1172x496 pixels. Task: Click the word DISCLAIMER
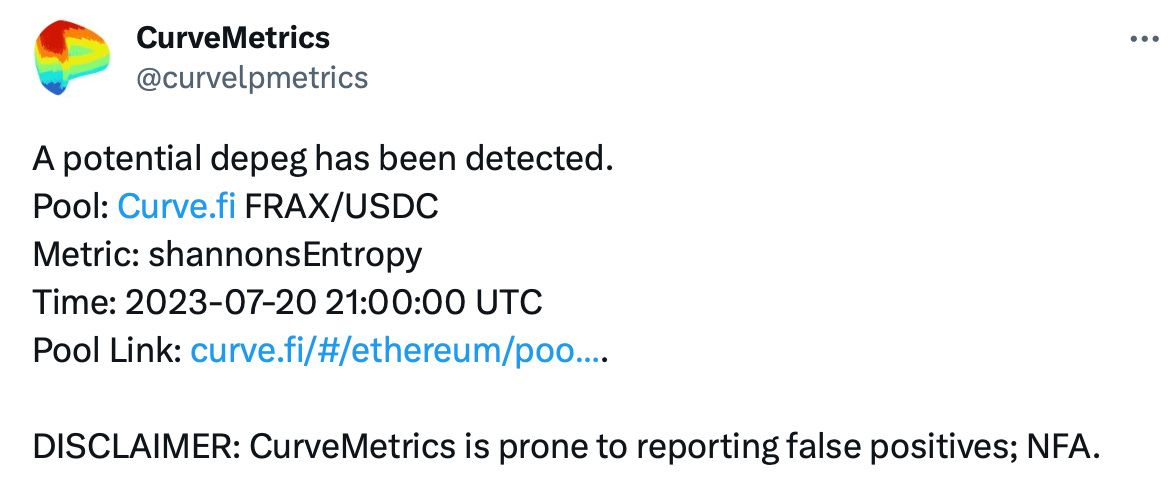point(136,447)
